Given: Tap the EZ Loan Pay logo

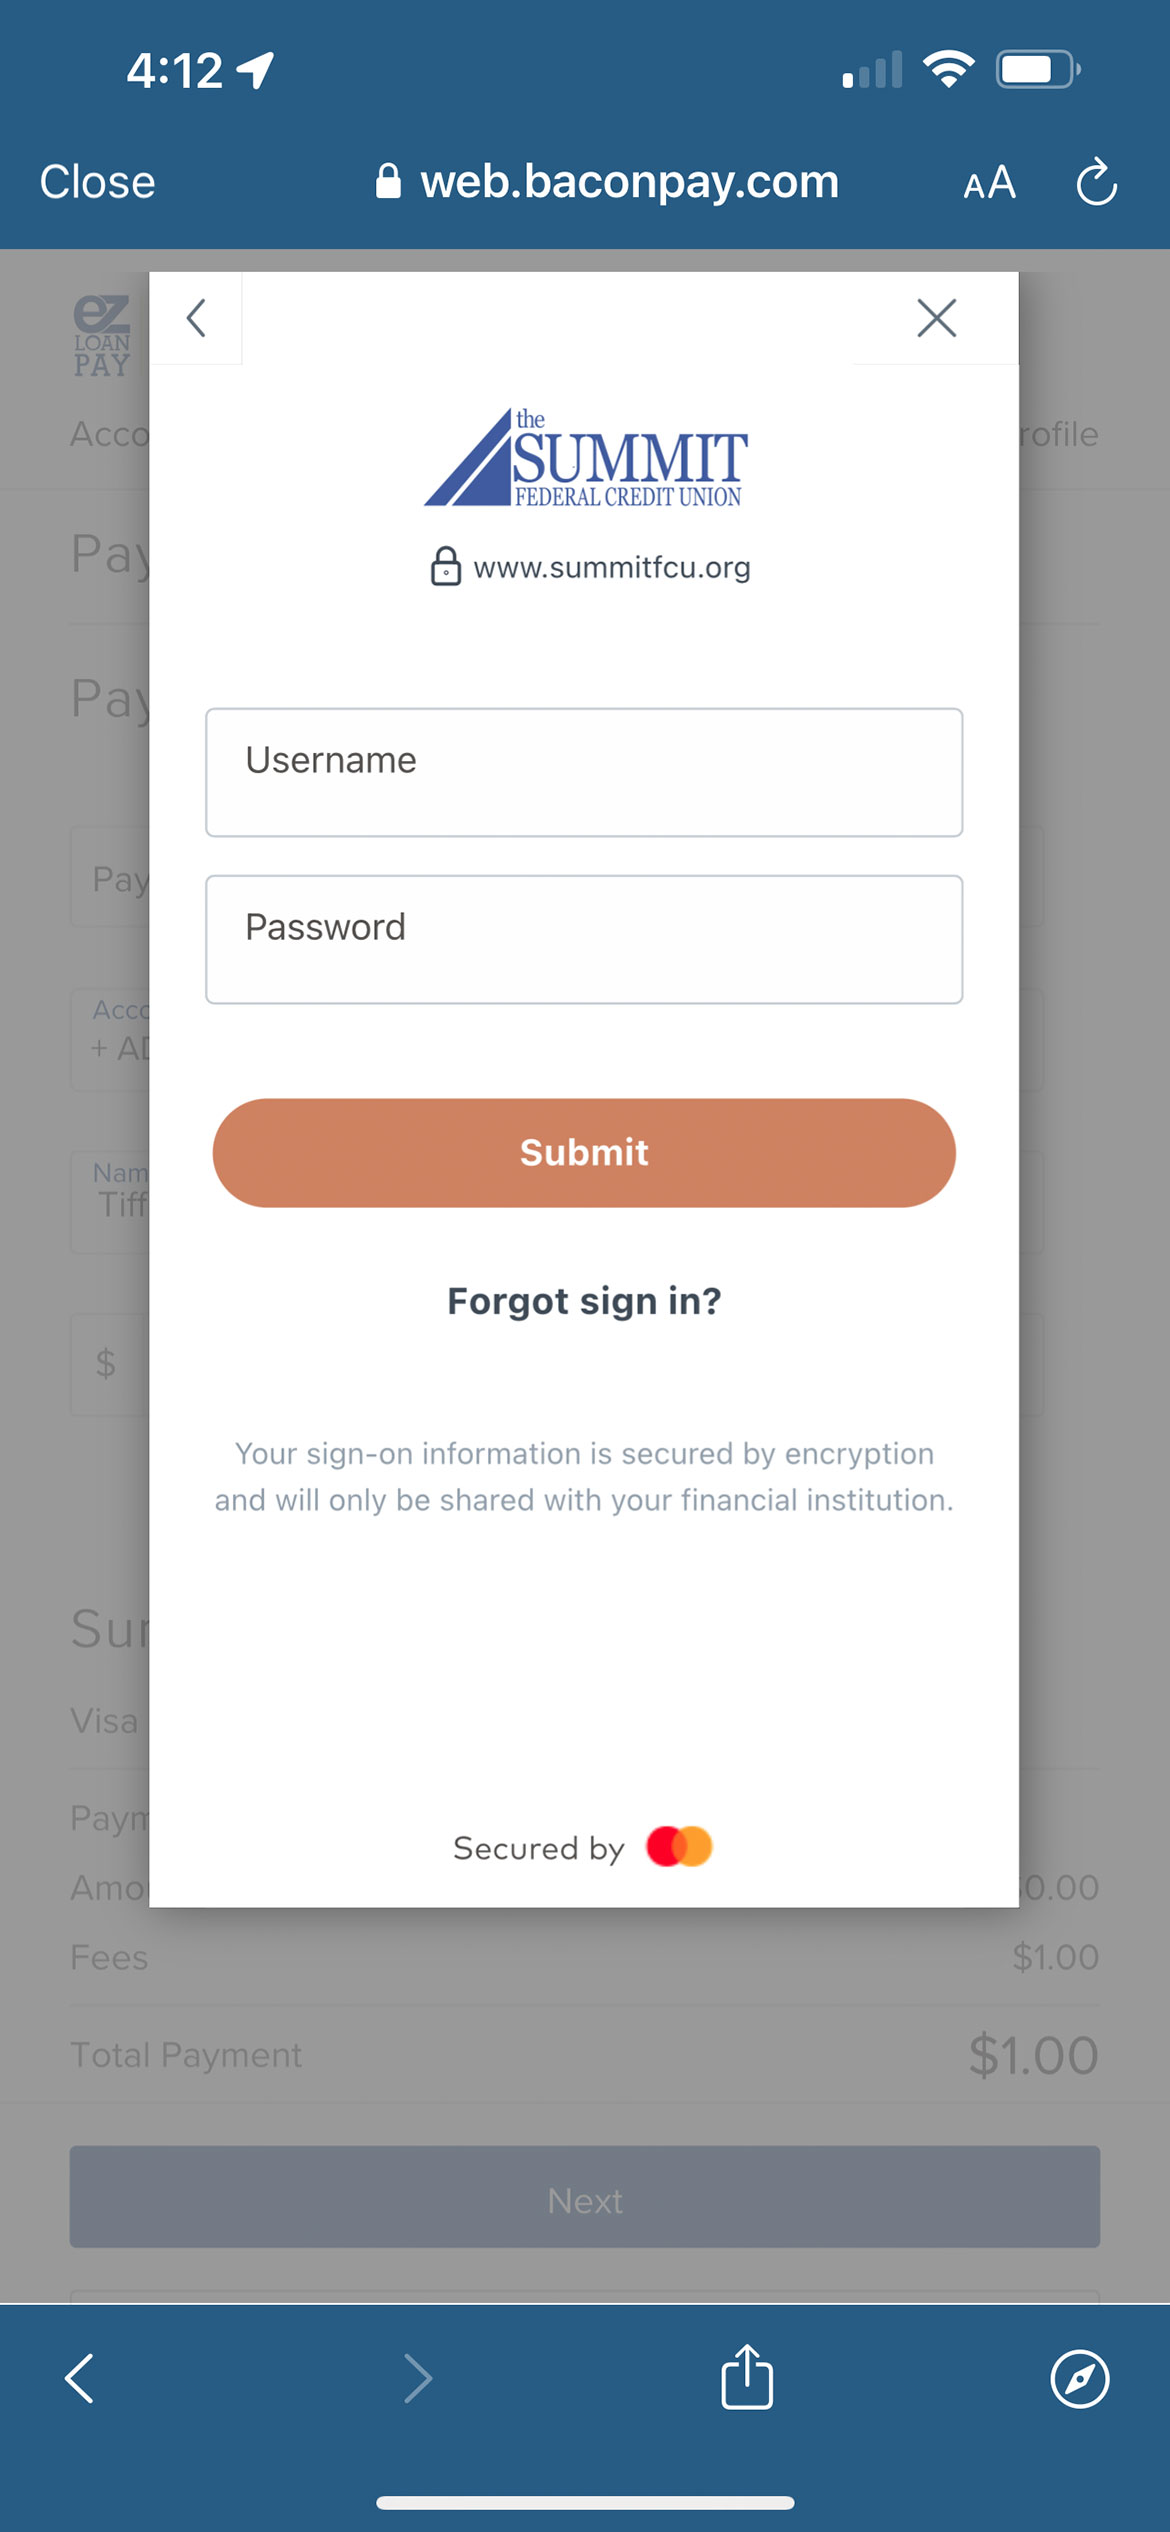Looking at the screenshot, I should pyautogui.click(x=102, y=336).
